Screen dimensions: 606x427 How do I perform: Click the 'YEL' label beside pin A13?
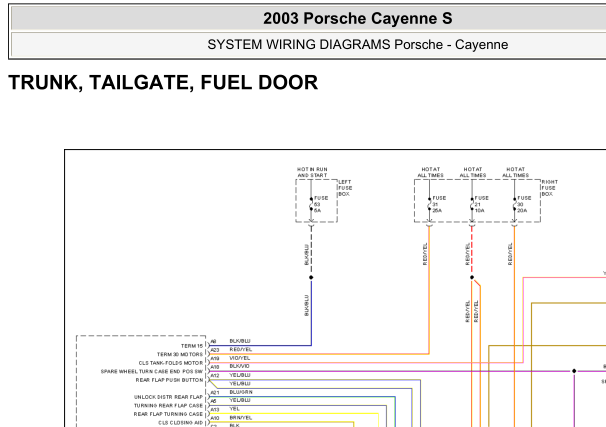click(x=234, y=408)
